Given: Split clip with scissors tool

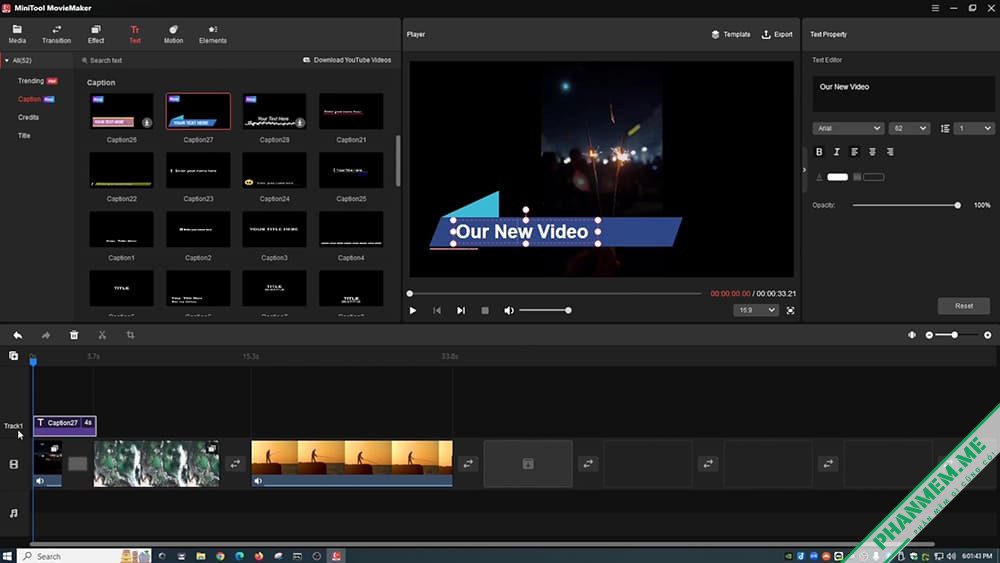Looking at the screenshot, I should coord(102,335).
